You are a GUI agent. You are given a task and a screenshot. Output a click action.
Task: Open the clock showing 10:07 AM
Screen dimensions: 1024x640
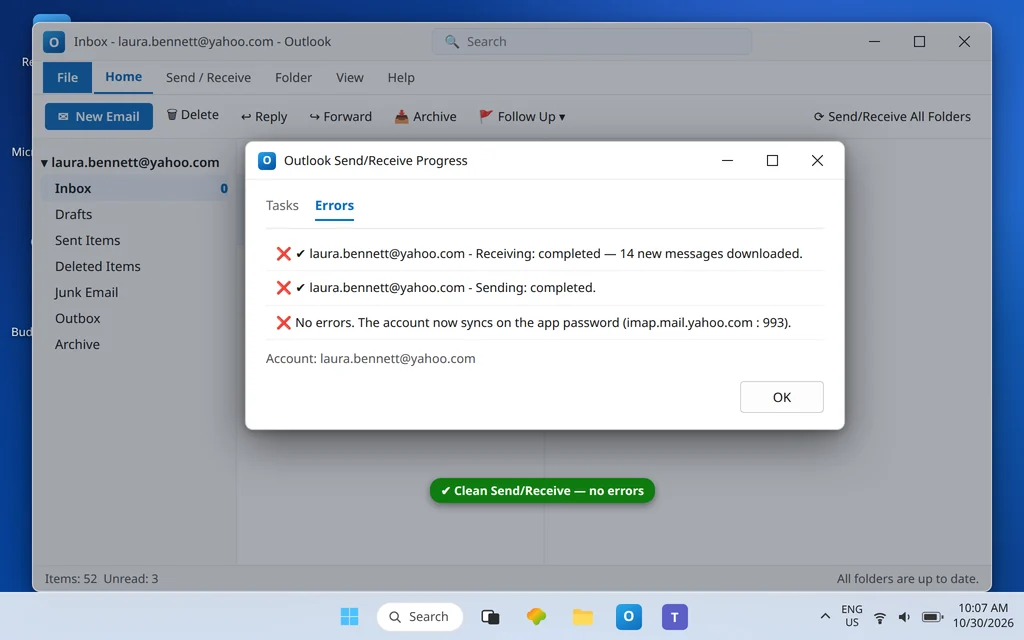tap(984, 615)
